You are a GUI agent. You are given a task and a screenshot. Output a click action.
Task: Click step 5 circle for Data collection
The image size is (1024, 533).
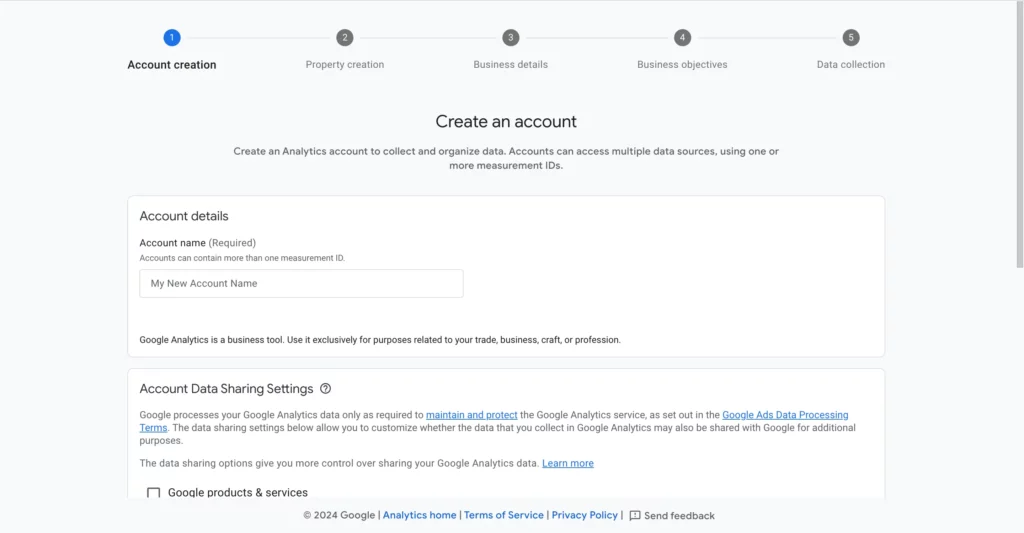pos(851,38)
